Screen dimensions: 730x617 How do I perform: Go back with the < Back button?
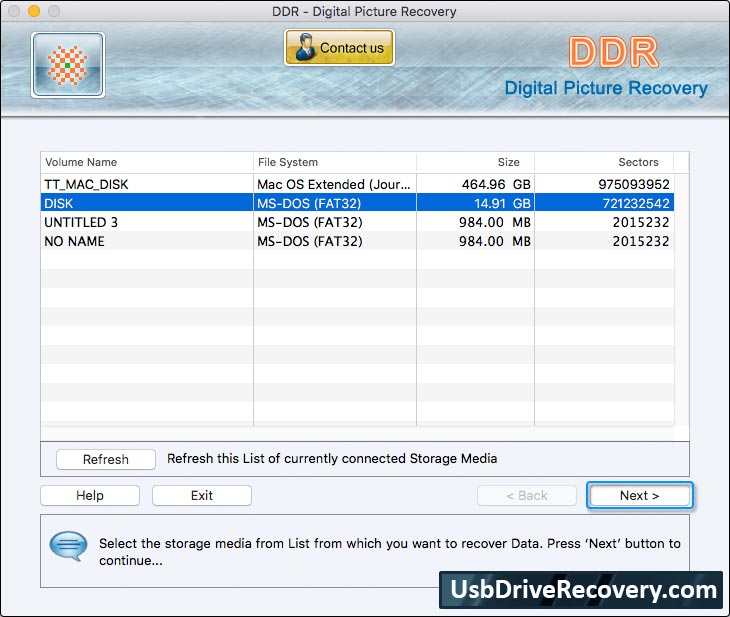(527, 495)
